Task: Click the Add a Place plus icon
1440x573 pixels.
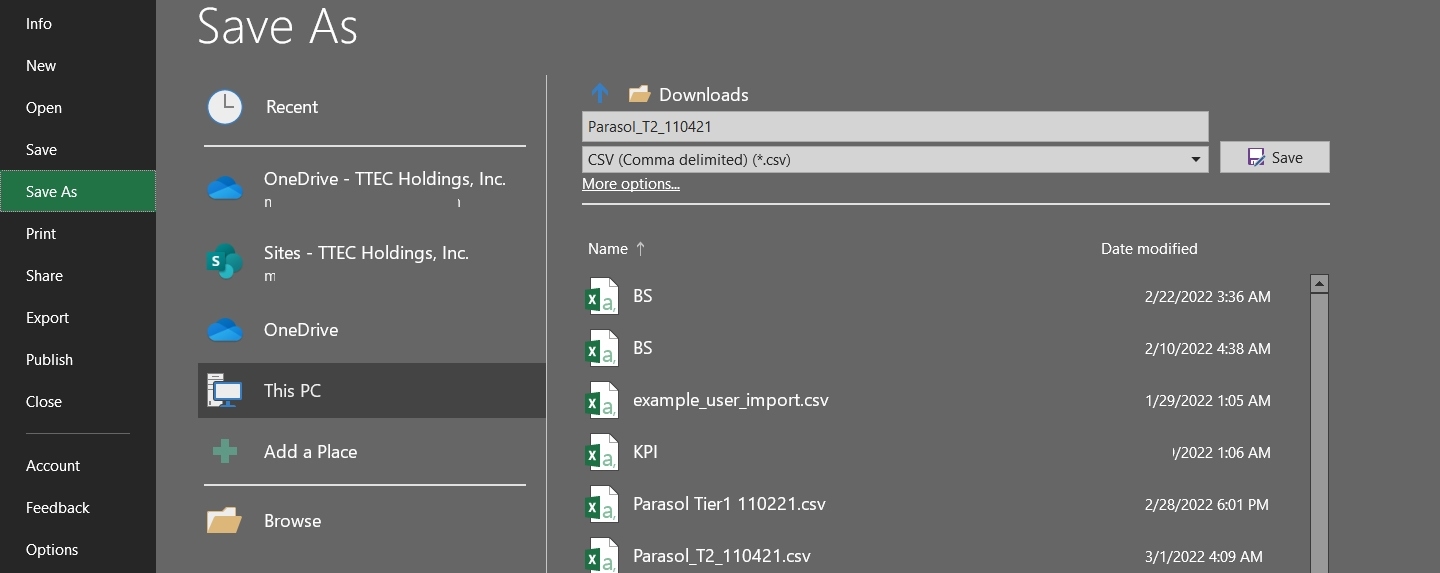Action: (225, 452)
